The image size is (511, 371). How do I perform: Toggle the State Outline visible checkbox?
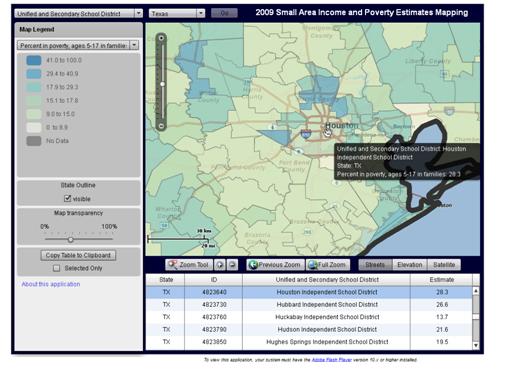point(67,199)
